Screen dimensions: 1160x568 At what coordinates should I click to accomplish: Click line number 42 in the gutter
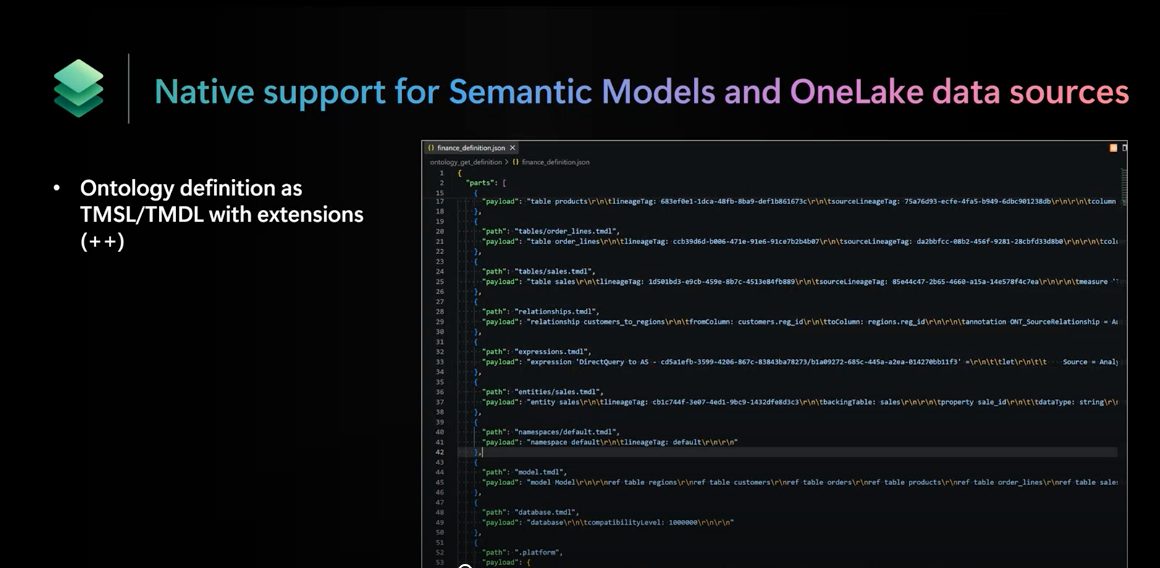[x=440, y=452]
